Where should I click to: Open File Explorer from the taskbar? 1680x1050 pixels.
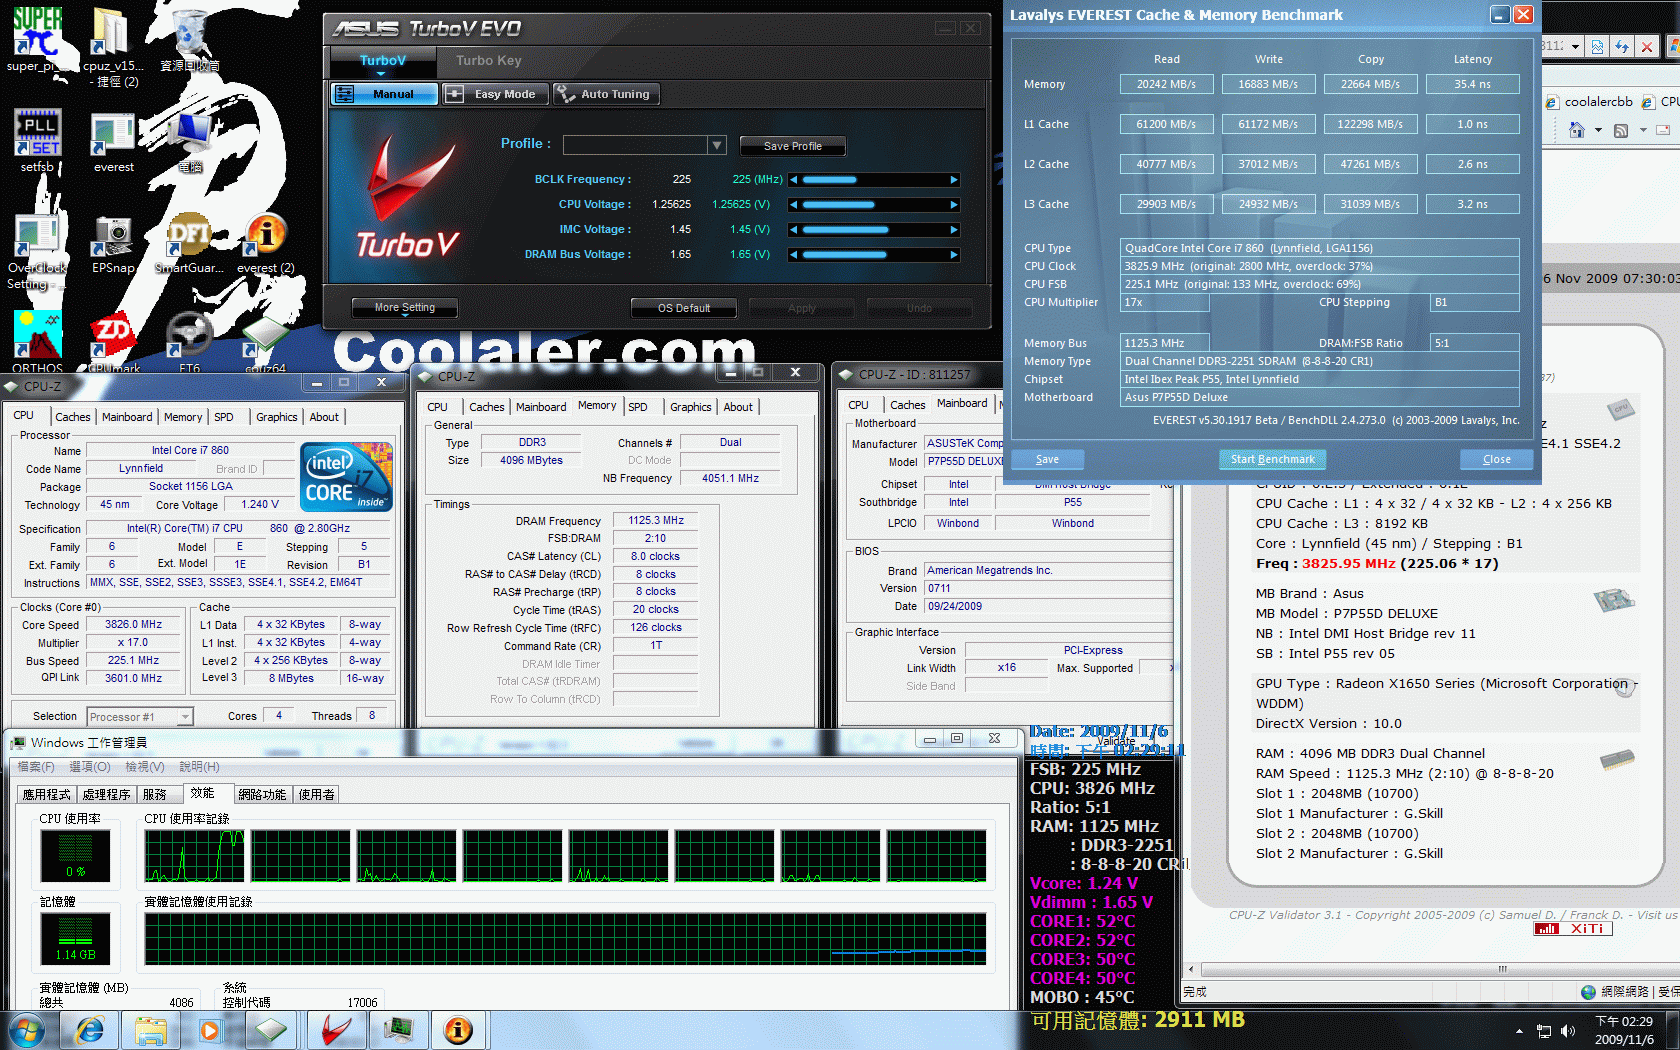click(151, 1030)
